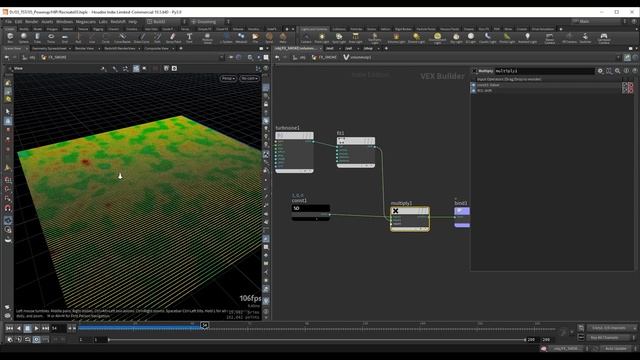Add a Caustic Light from the shelf

pyautogui.click(x=487, y=38)
